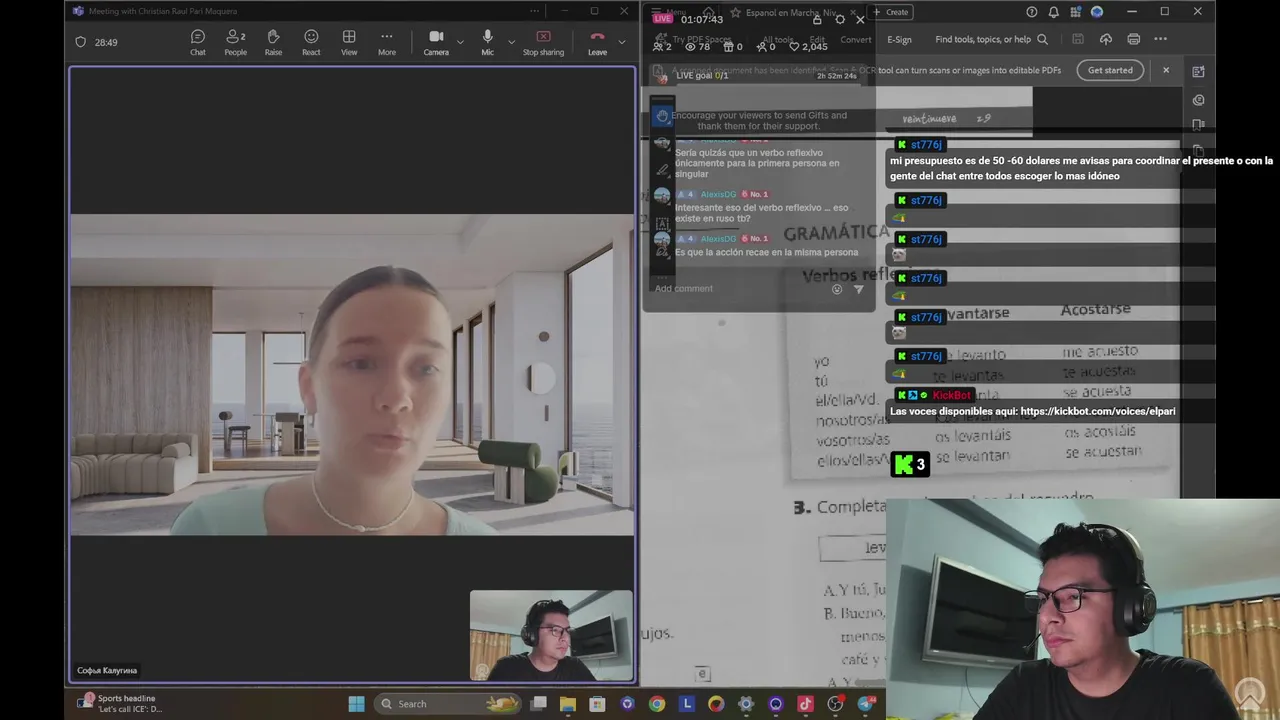Click the Create button in Acrobat
1280x720 pixels.
click(891, 12)
